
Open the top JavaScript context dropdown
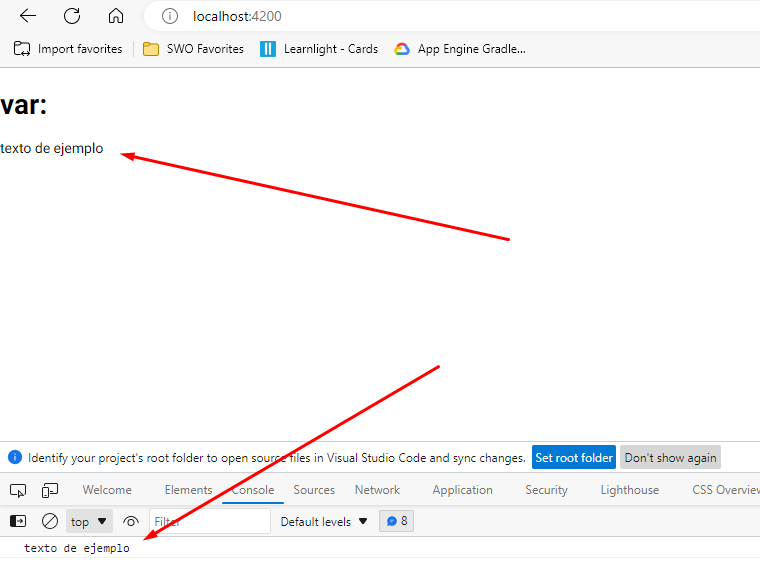(x=89, y=521)
